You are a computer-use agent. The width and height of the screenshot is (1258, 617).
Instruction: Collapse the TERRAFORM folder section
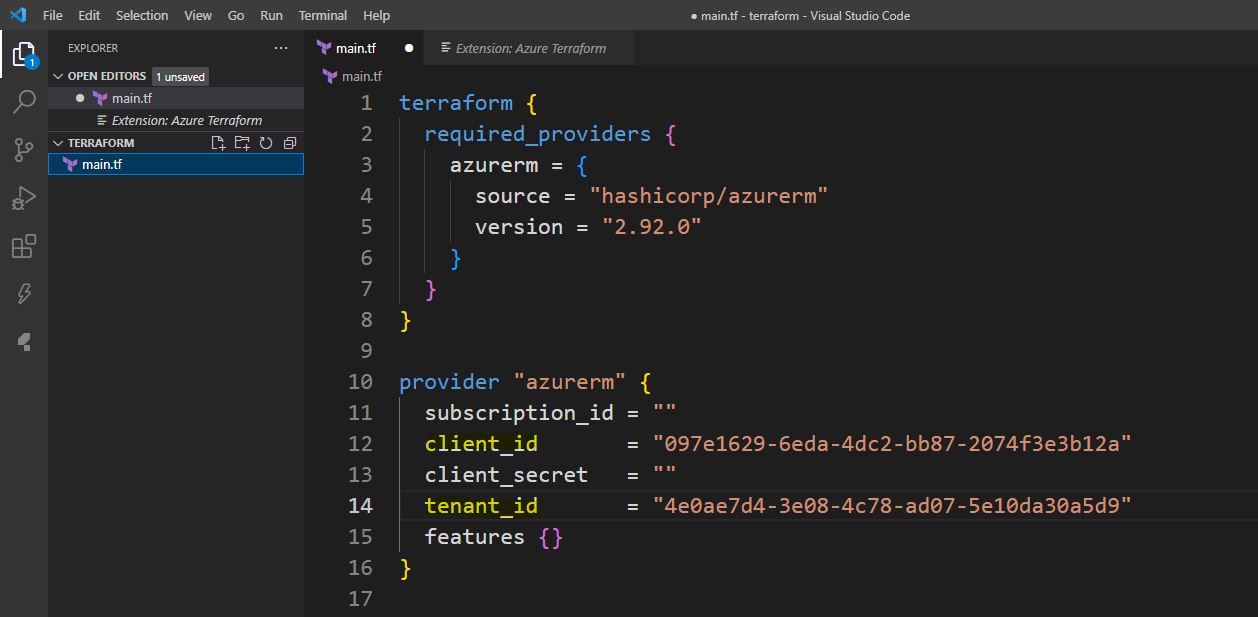(x=59, y=143)
